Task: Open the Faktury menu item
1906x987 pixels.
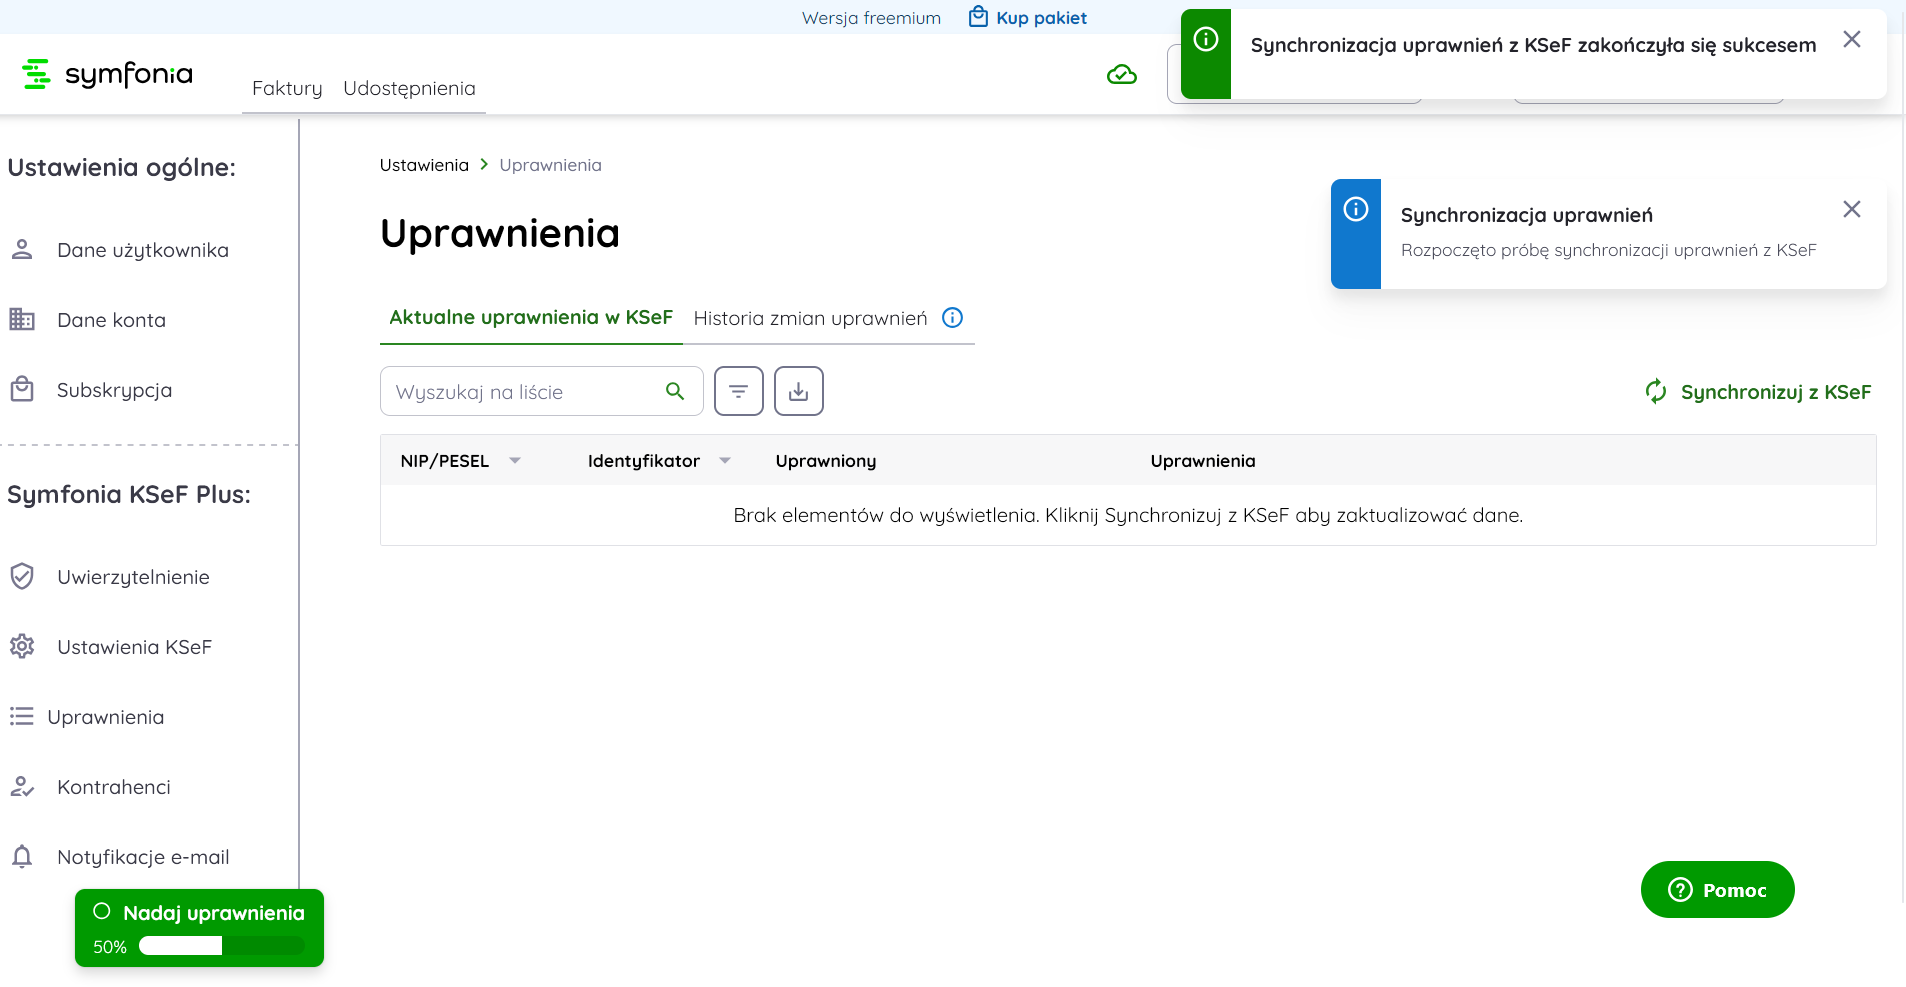Action: pyautogui.click(x=287, y=88)
